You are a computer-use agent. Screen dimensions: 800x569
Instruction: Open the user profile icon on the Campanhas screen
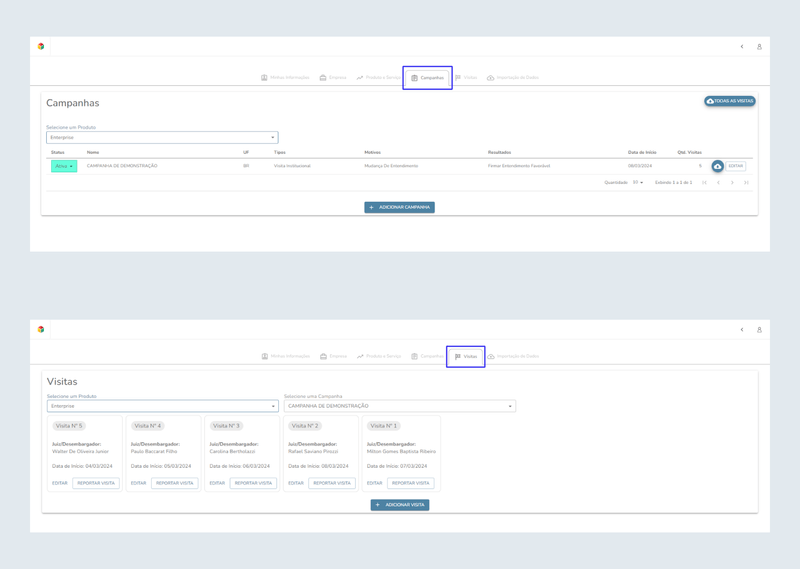pyautogui.click(x=759, y=46)
